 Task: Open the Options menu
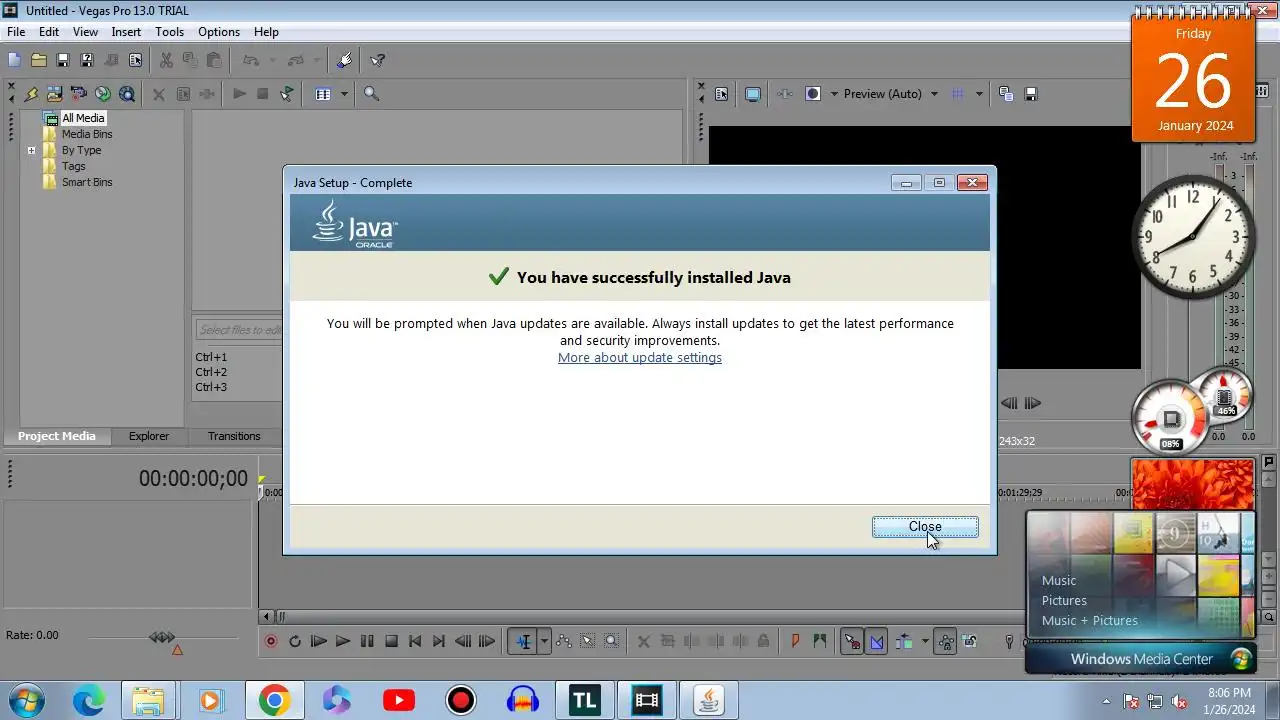click(218, 32)
